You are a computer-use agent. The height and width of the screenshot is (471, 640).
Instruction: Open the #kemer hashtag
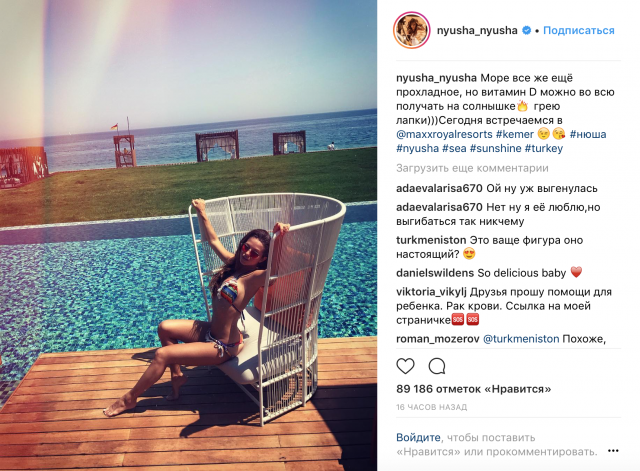click(515, 134)
